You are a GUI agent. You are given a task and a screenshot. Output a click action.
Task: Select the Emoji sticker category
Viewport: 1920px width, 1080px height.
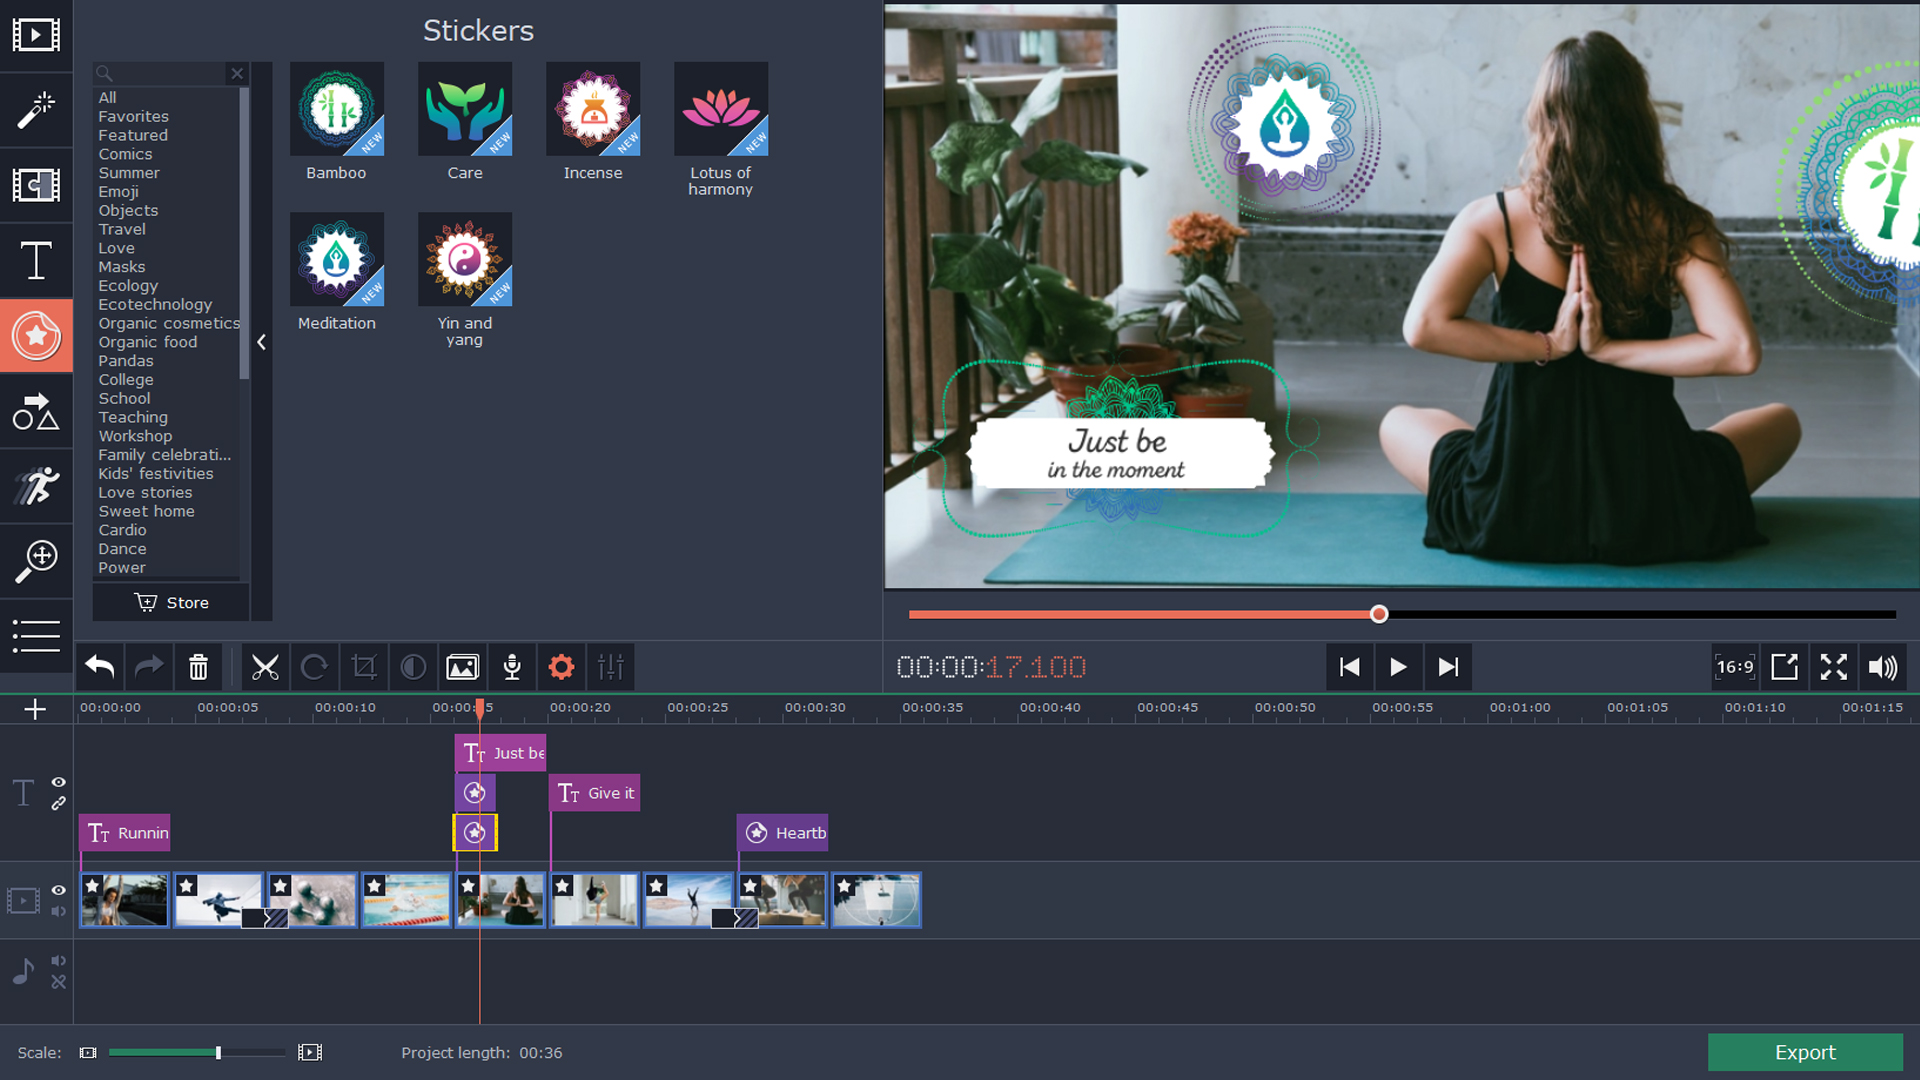tap(118, 191)
